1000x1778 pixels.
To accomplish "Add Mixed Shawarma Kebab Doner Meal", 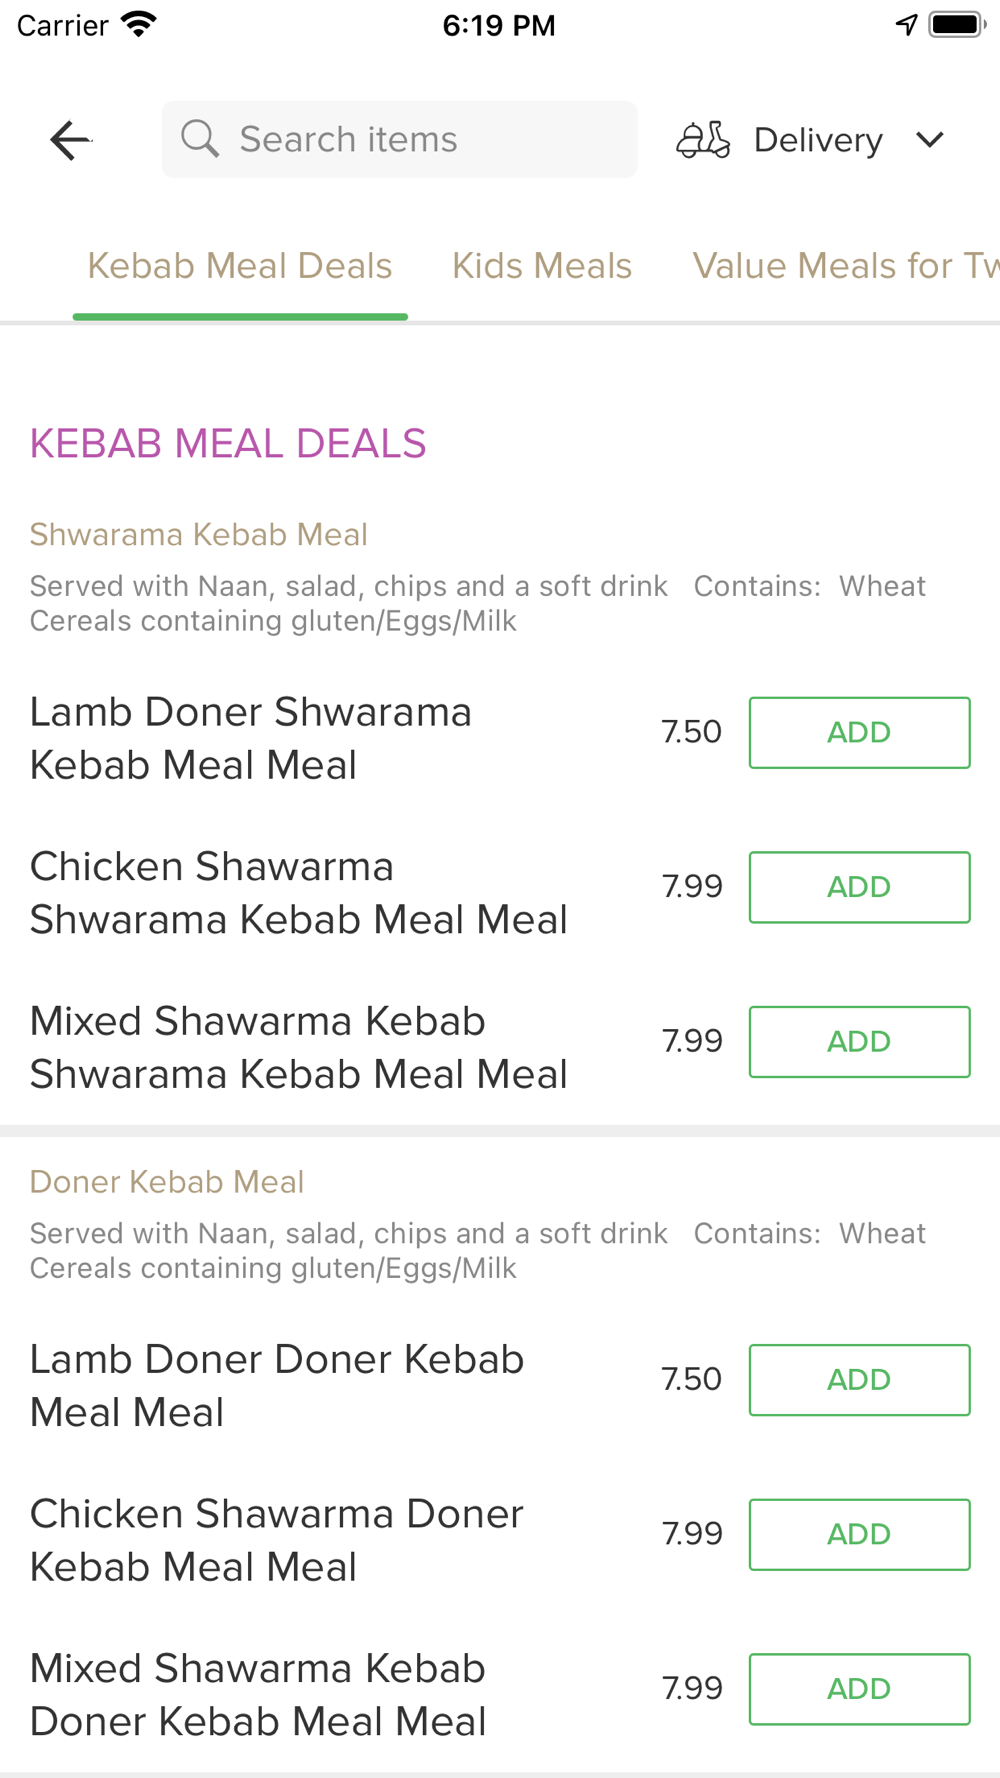I will coord(859,1689).
